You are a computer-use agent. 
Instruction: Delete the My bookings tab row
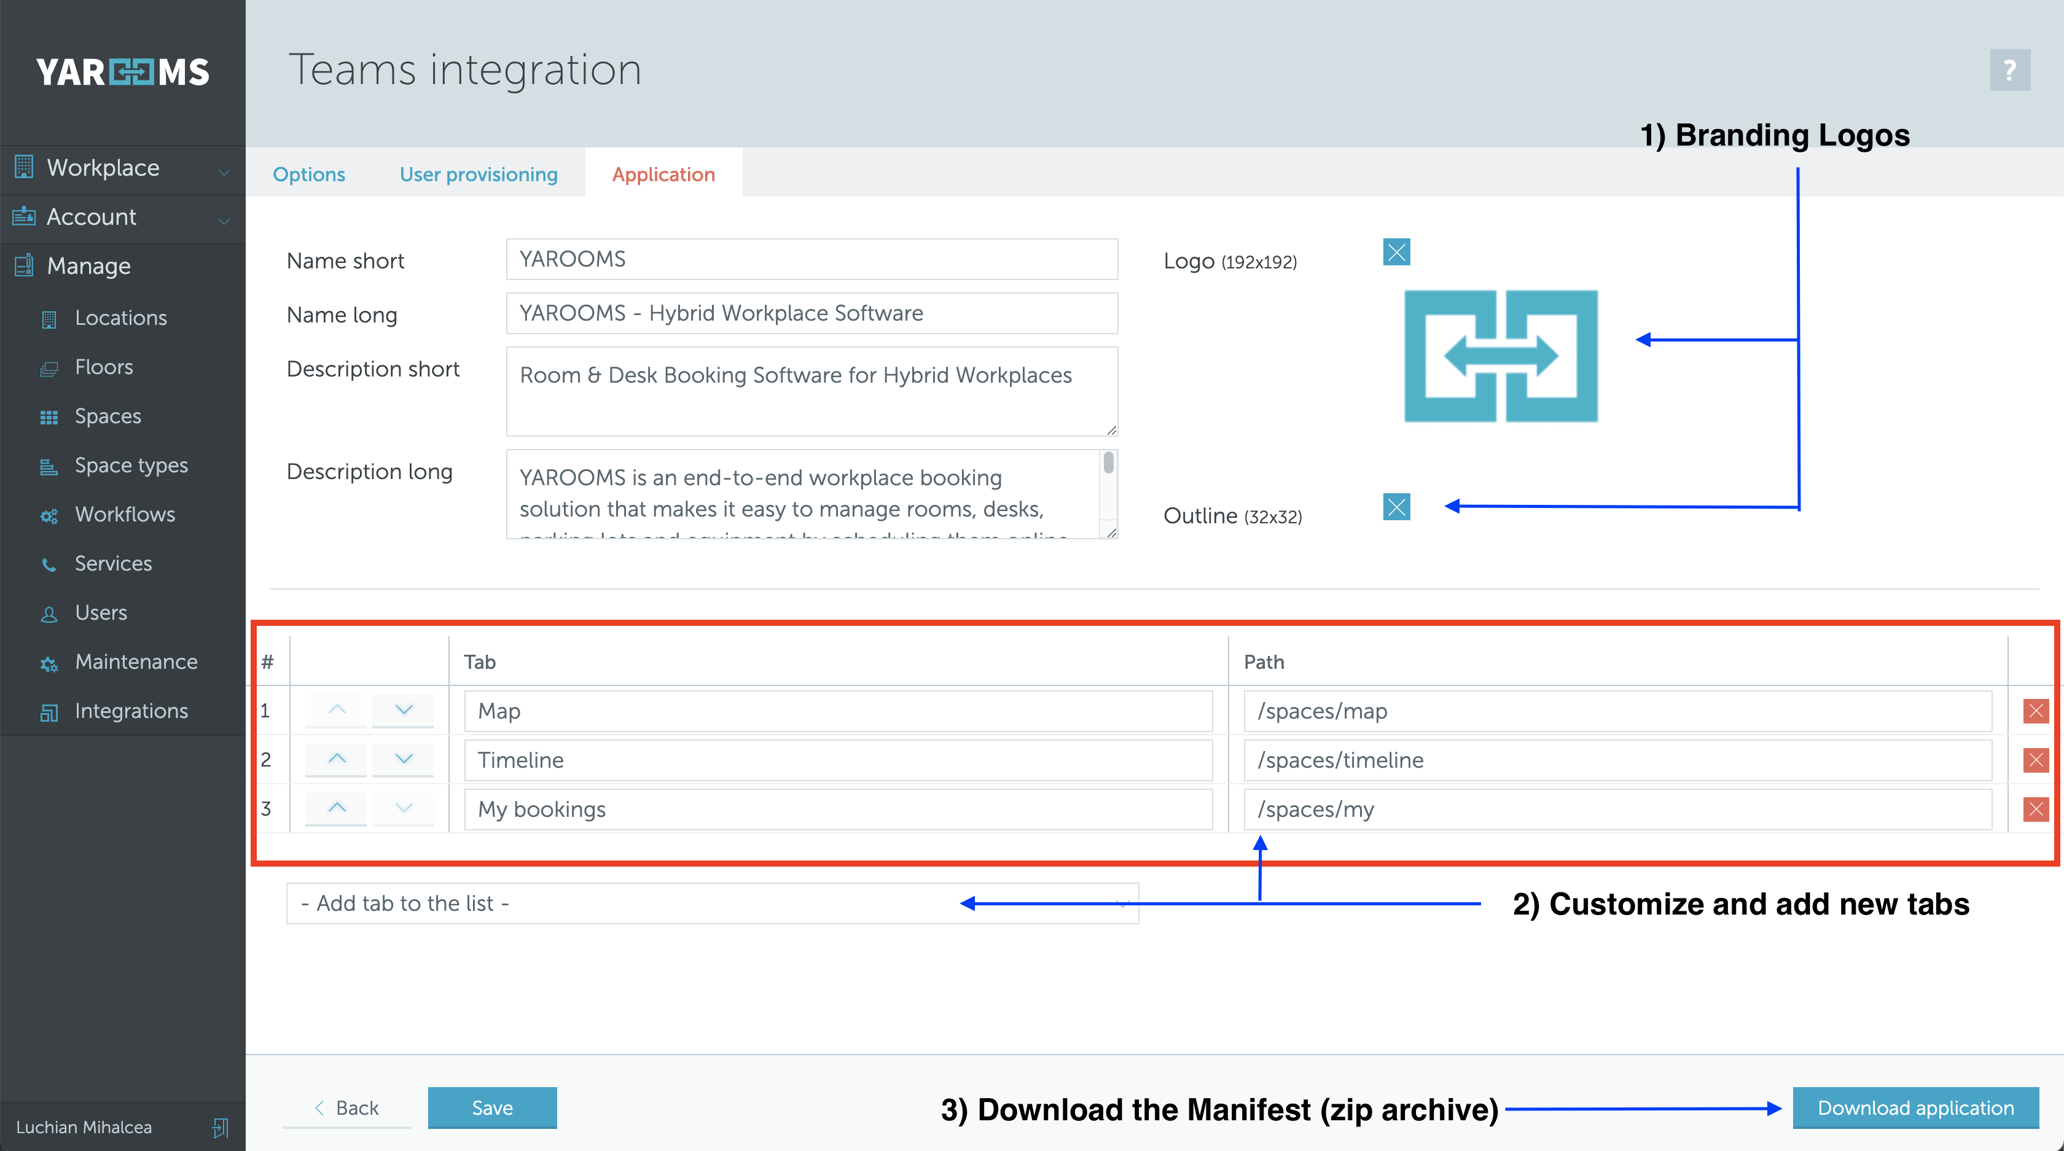tap(2035, 809)
